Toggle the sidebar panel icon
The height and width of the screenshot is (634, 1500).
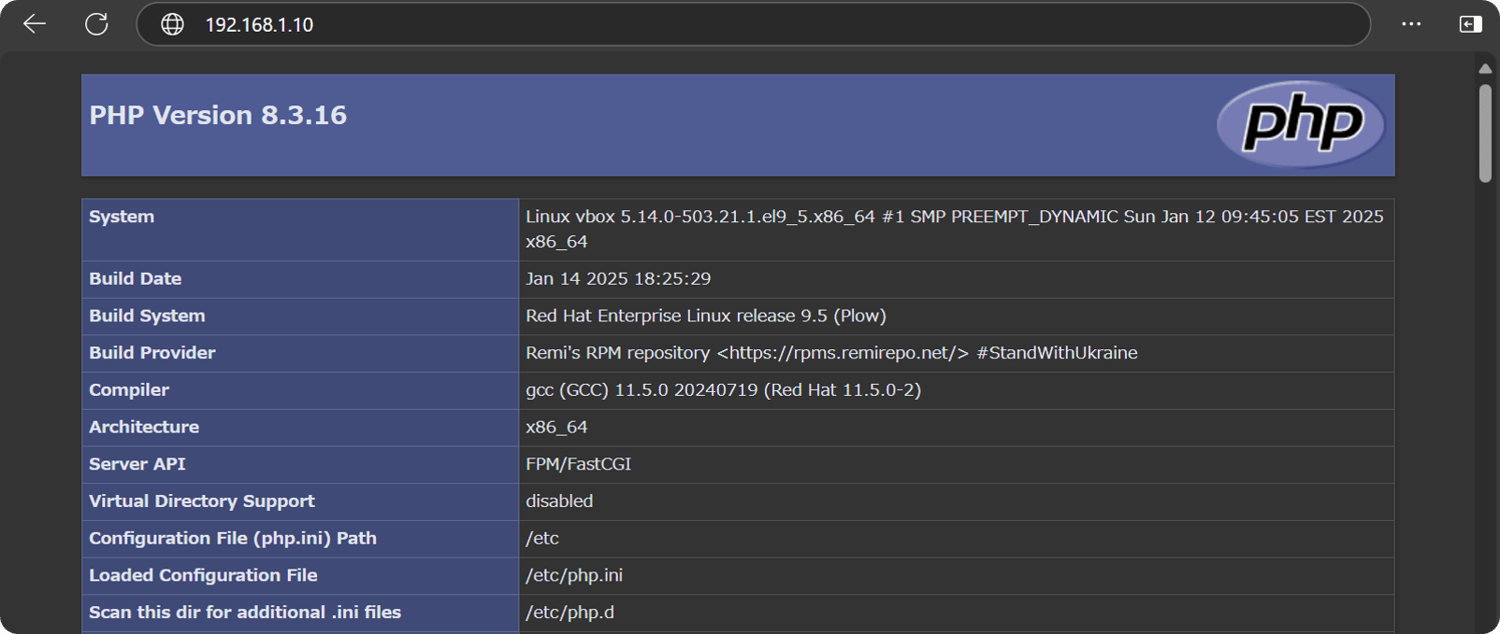pyautogui.click(x=1470, y=24)
